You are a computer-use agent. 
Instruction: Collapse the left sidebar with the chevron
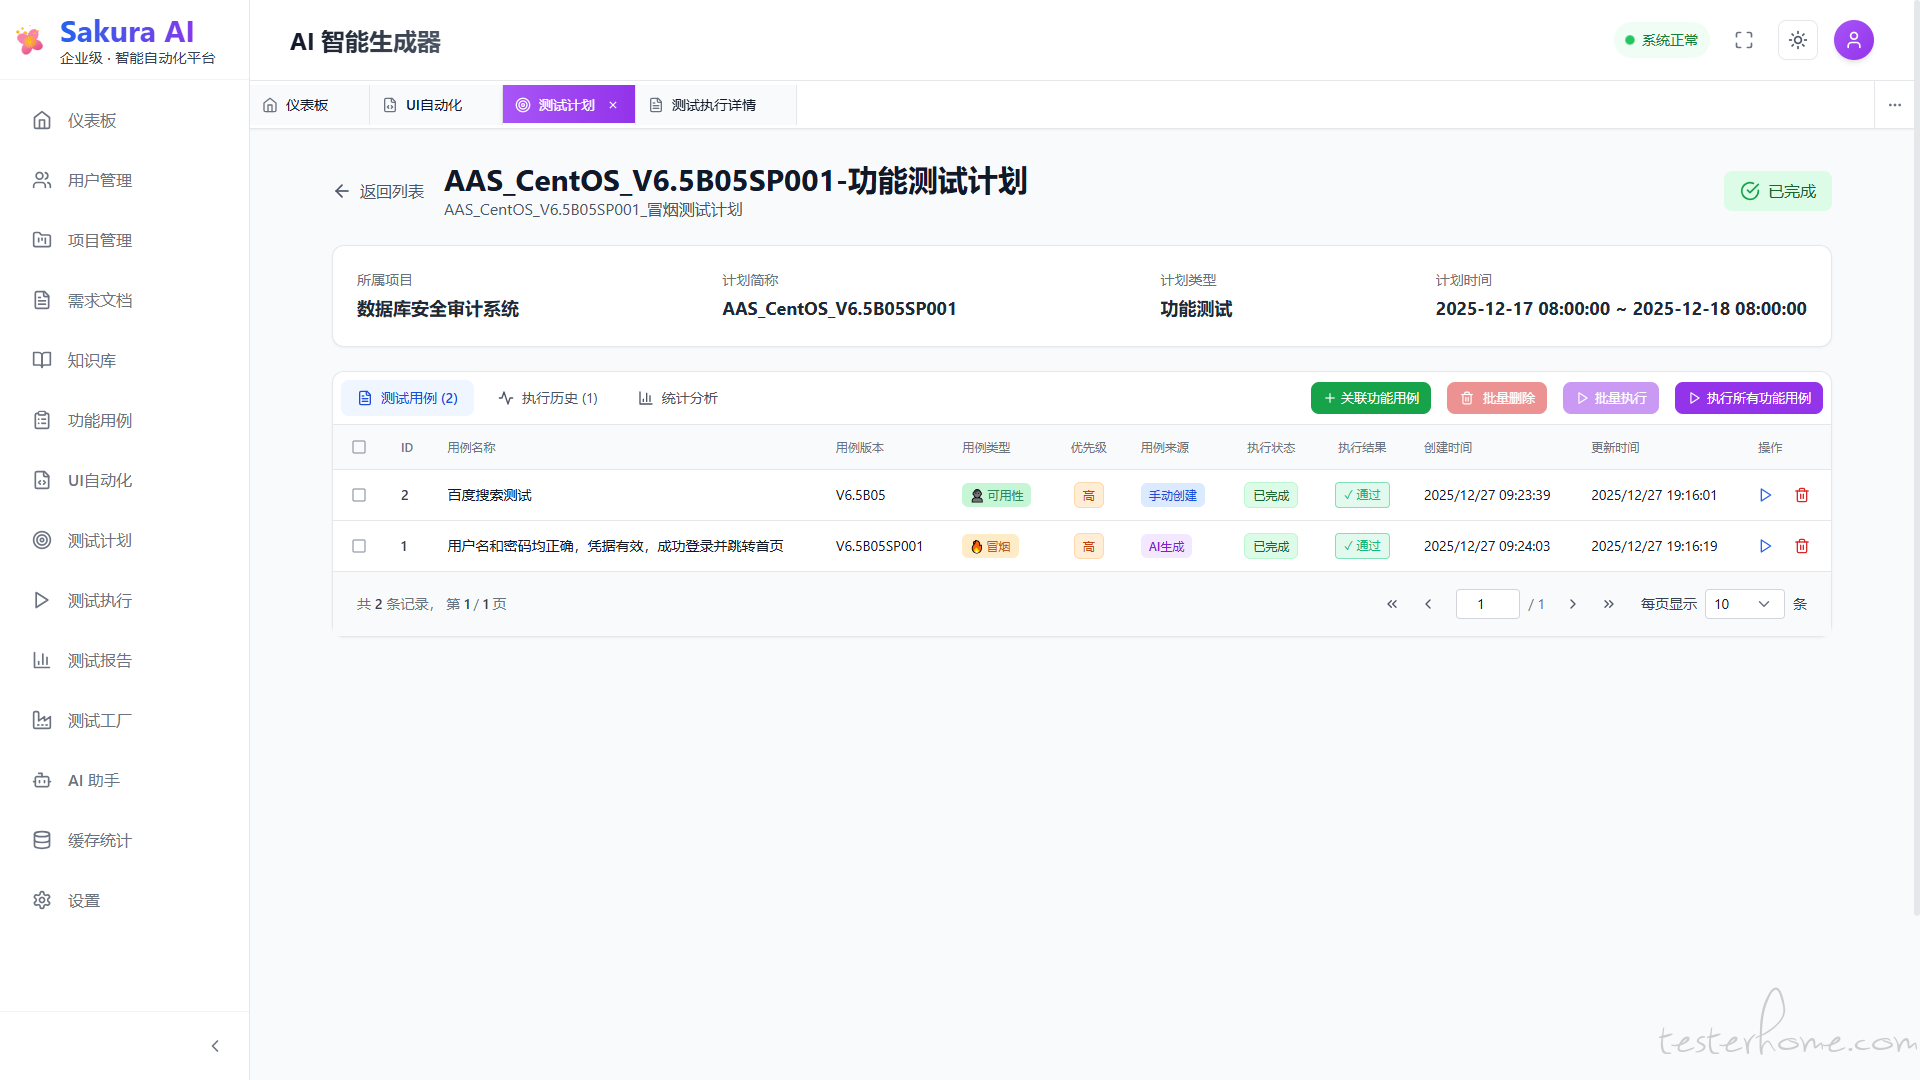tap(215, 1046)
